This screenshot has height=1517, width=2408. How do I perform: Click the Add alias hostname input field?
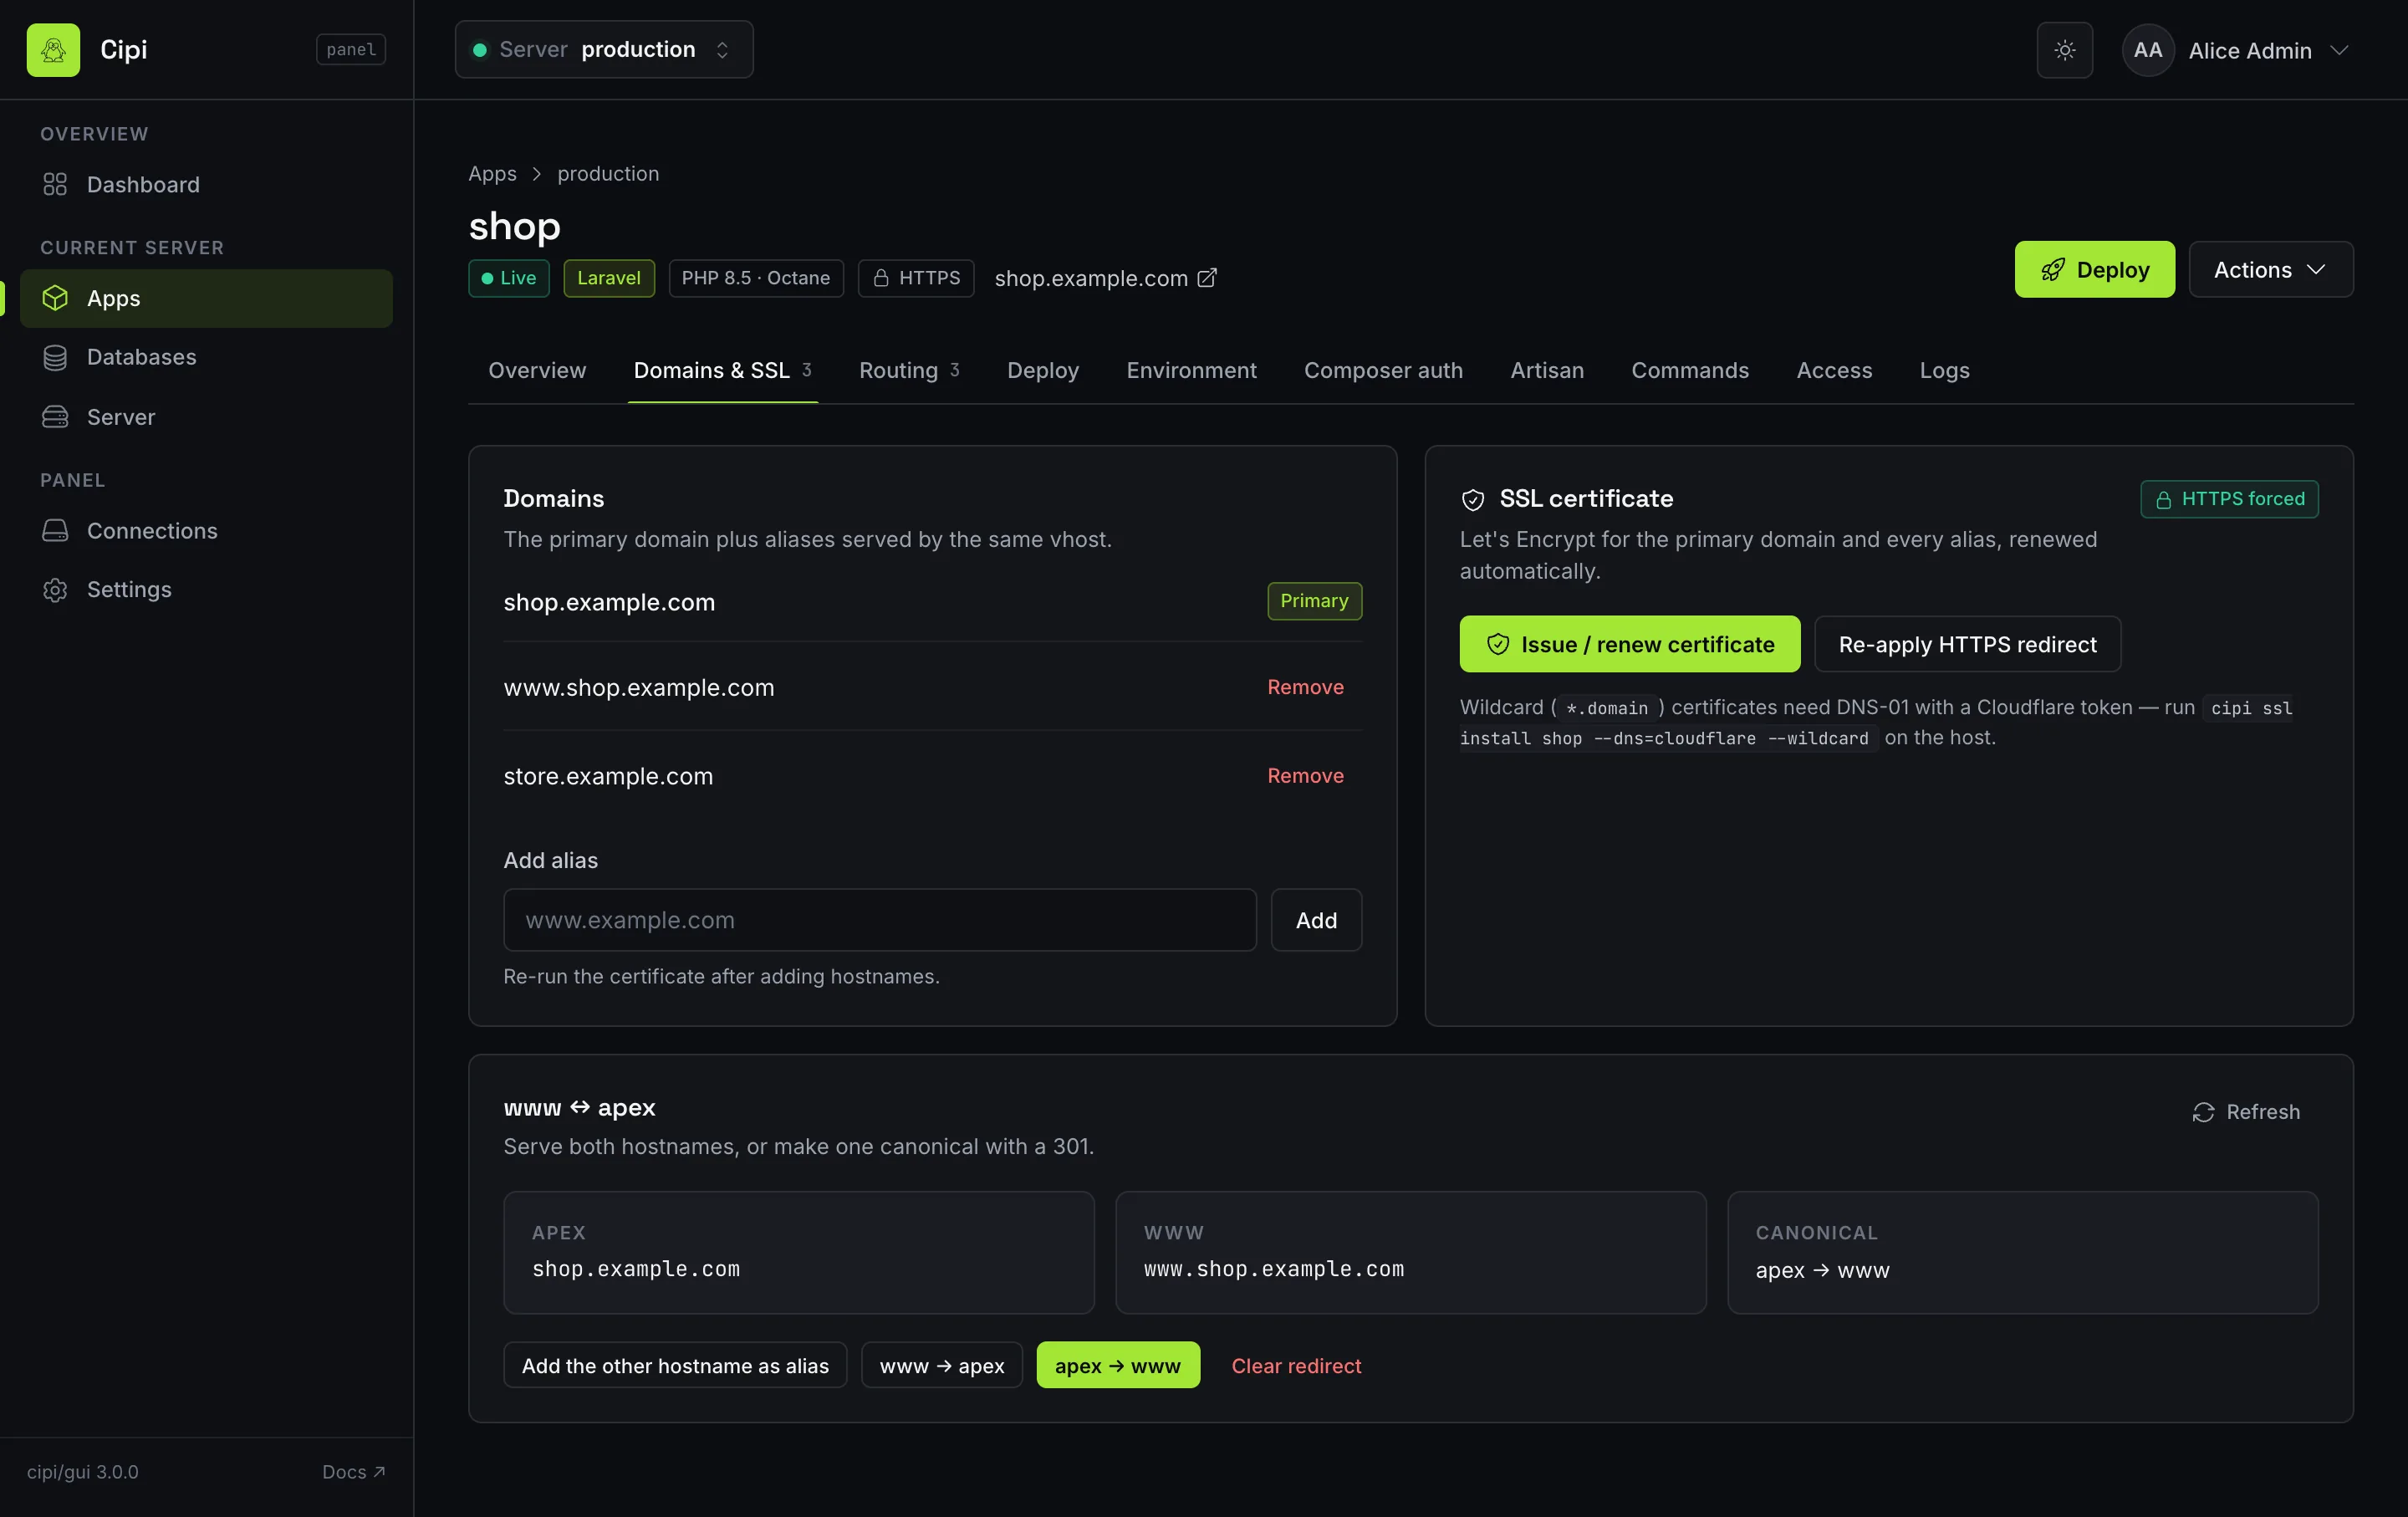(879, 919)
